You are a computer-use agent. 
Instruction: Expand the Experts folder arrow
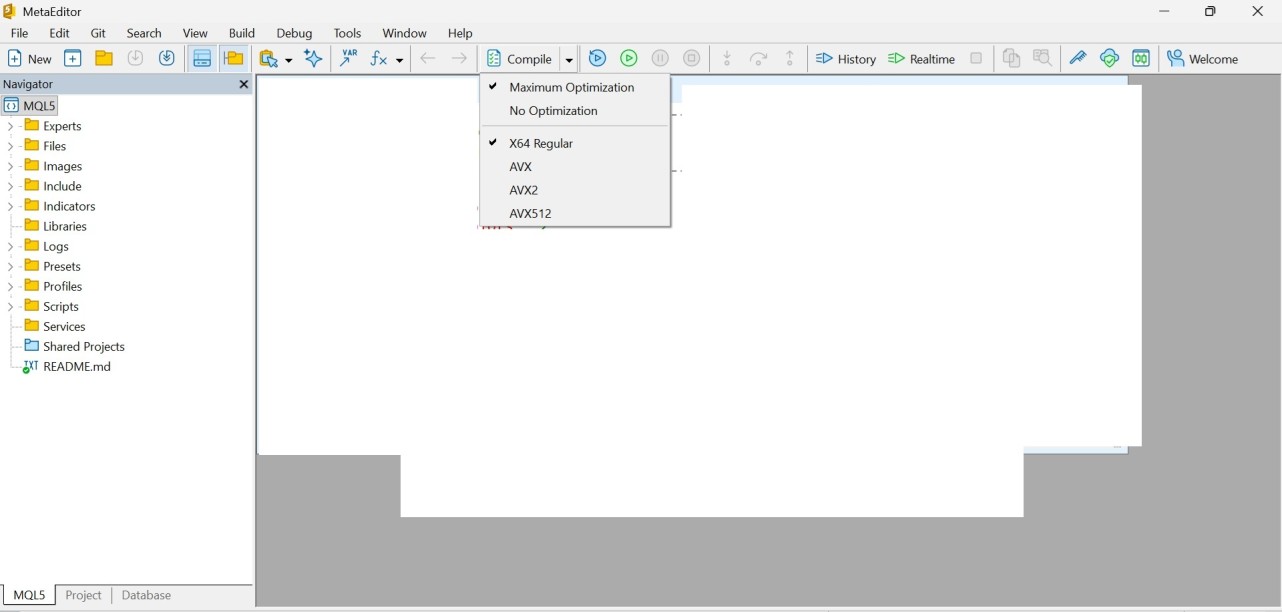10,127
